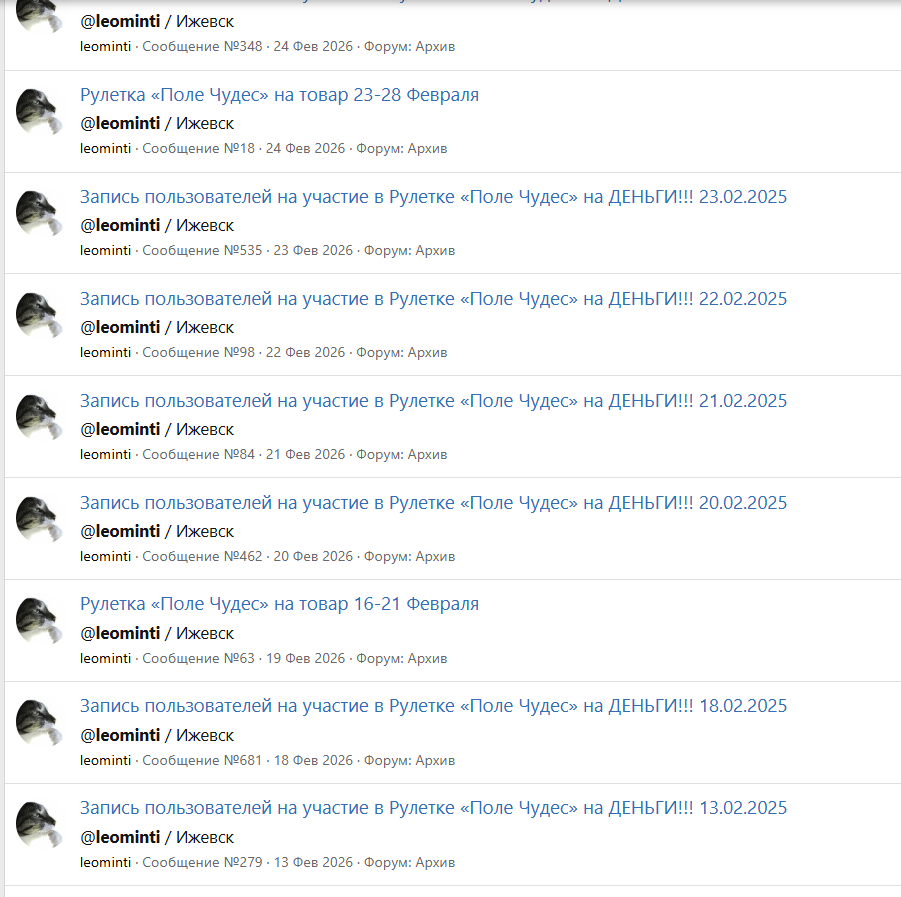Open thread Запись пользователей dated 22.02.2025

click(x=433, y=299)
